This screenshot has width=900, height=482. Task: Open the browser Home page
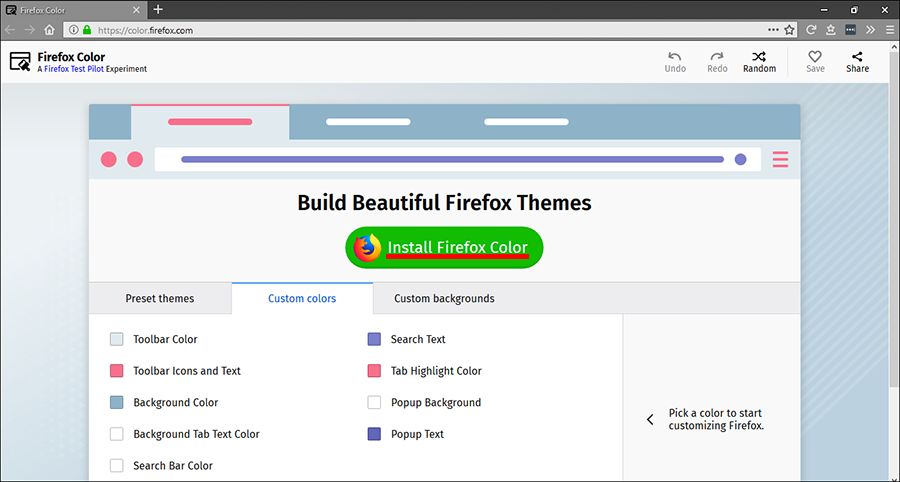tap(49, 30)
